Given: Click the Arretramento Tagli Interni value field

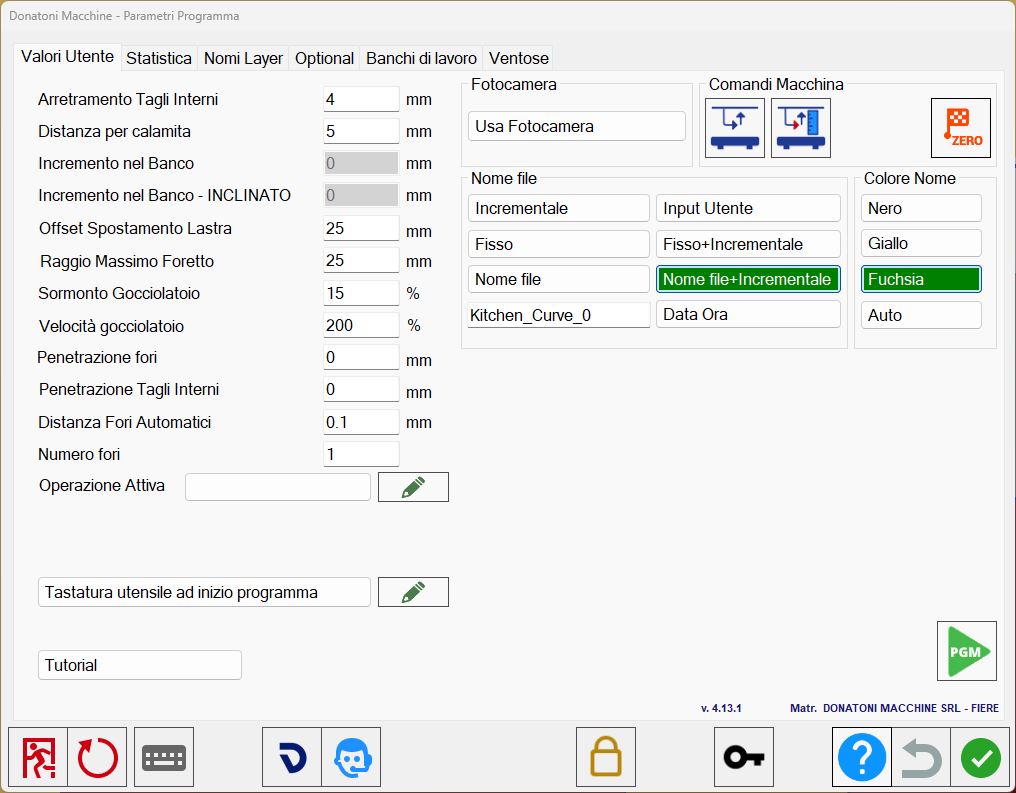Looking at the screenshot, I should (361, 99).
